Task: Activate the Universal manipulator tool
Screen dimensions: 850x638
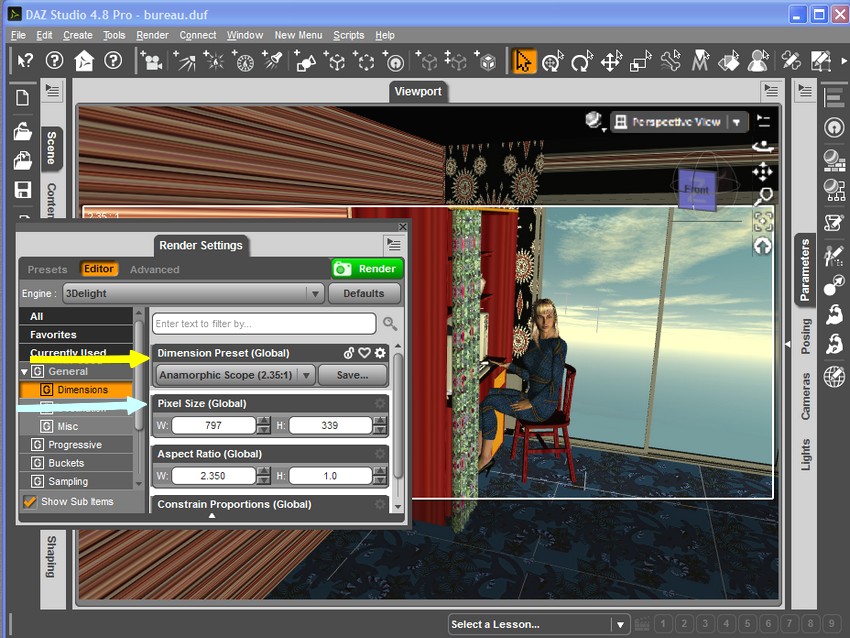Action: click(552, 61)
